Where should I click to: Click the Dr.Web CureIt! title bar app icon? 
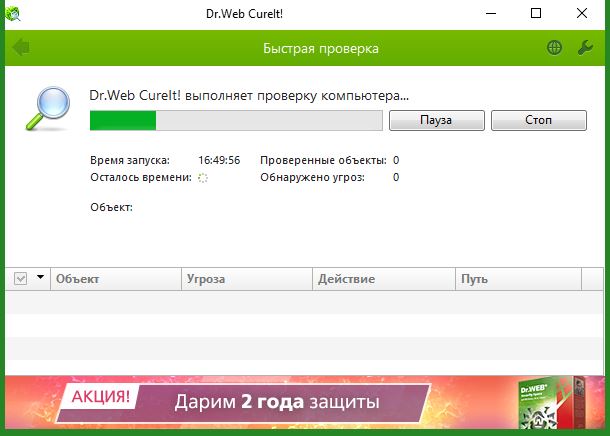(13, 14)
